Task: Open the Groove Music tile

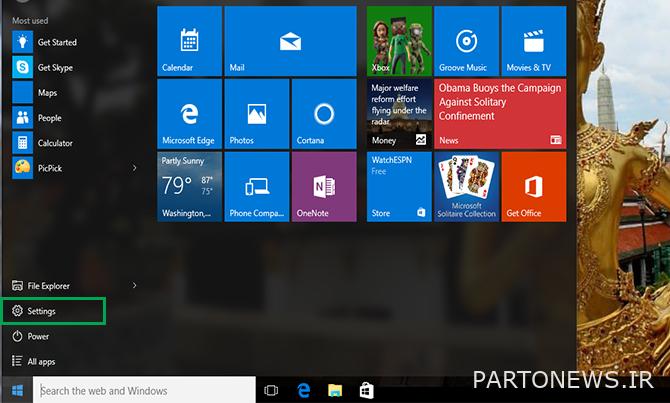Action: 465,41
